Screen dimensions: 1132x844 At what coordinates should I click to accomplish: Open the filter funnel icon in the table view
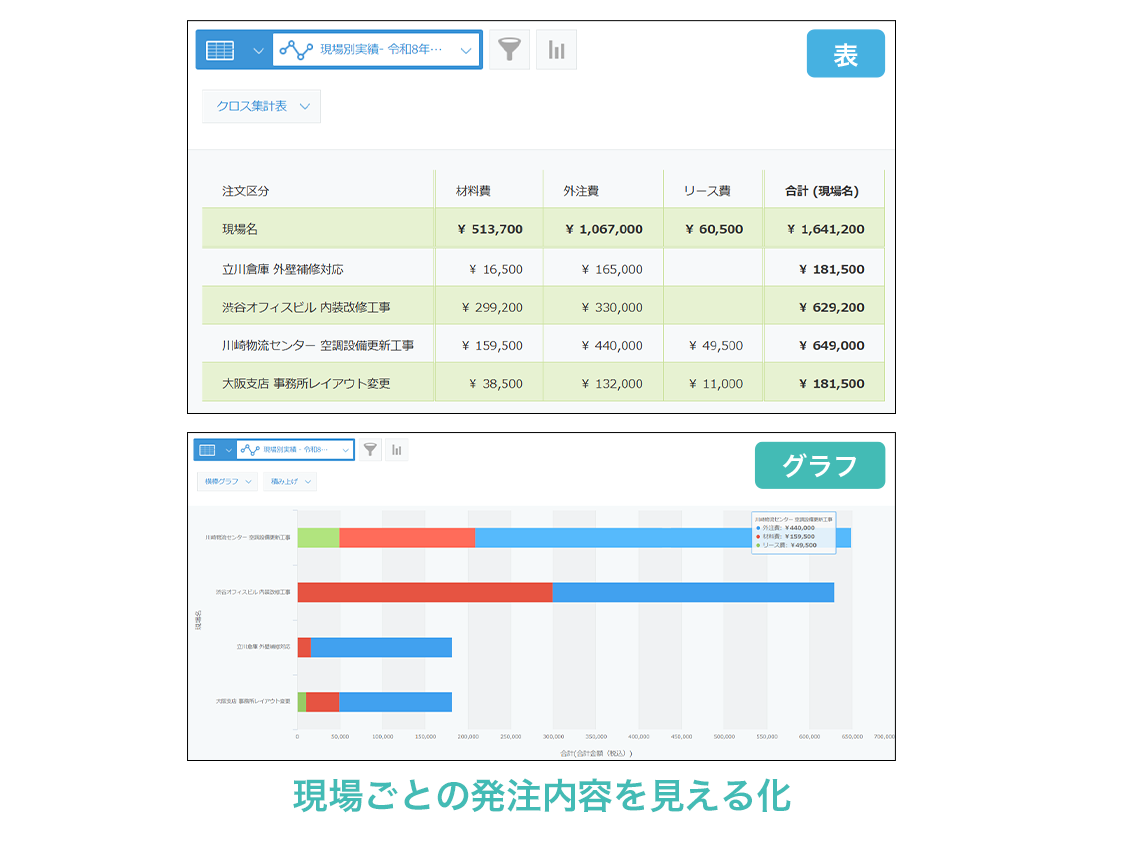pyautogui.click(x=510, y=49)
